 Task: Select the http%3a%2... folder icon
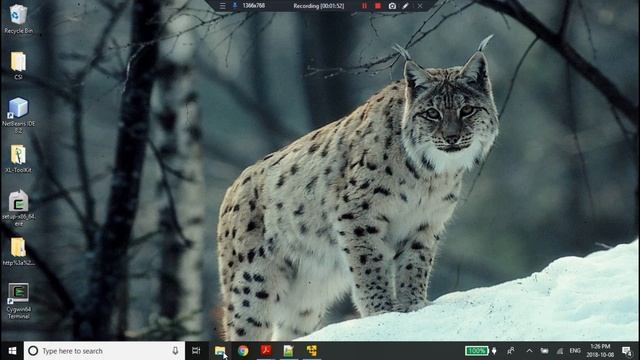point(18,252)
